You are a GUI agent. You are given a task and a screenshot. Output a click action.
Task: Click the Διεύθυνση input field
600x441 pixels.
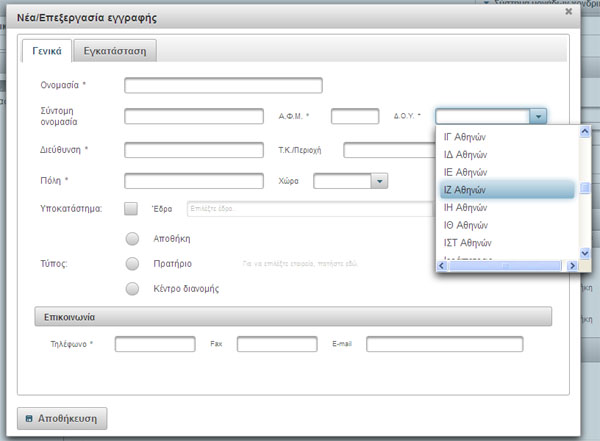[x=194, y=150]
